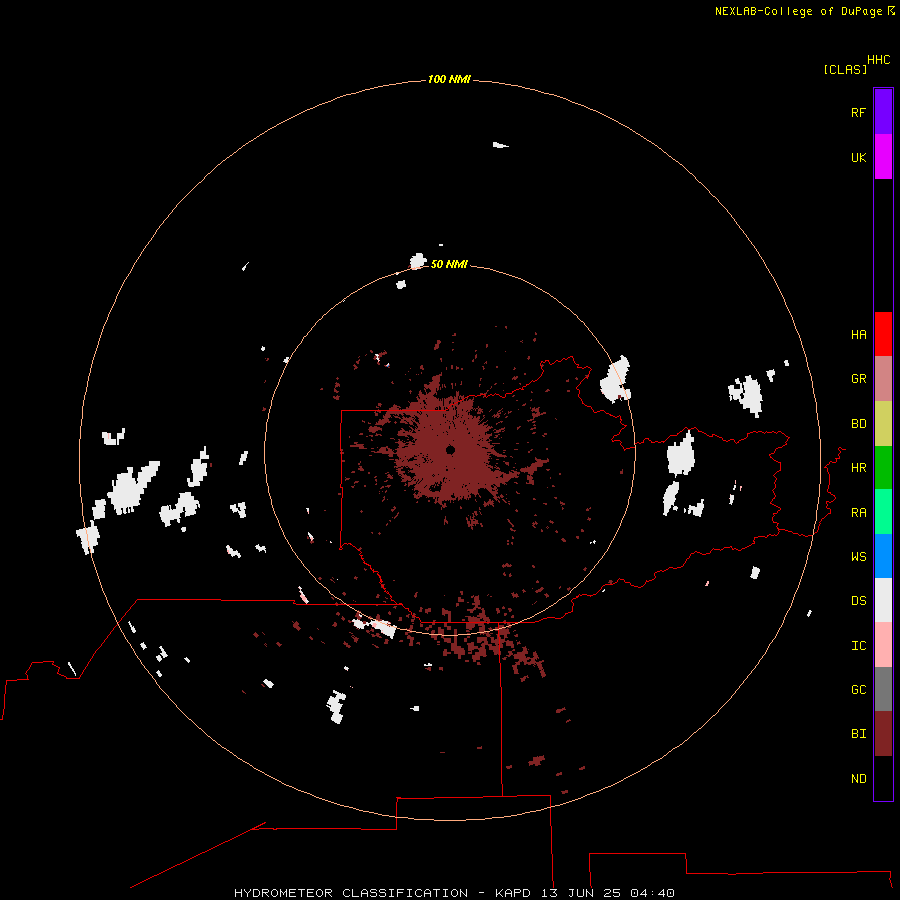Screen dimensions: 900x900
Task: Click the DS legend label
Action: (858, 601)
